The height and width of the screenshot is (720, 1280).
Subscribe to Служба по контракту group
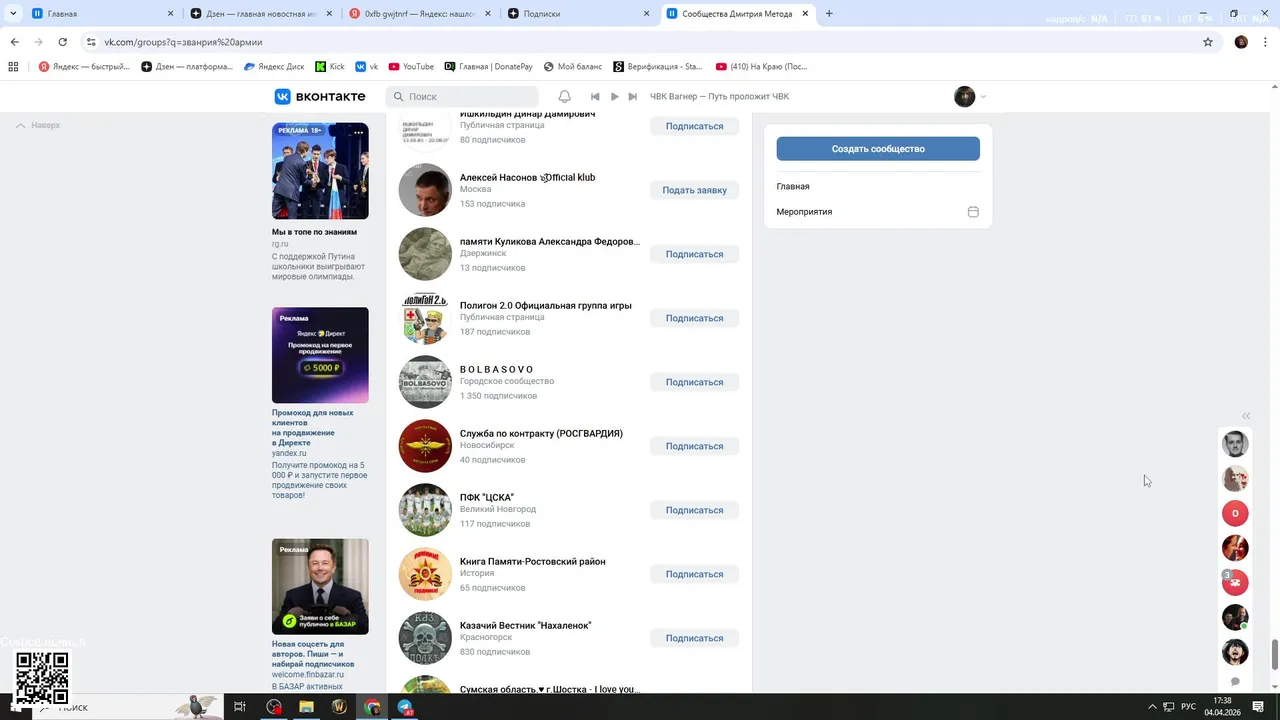[694, 446]
